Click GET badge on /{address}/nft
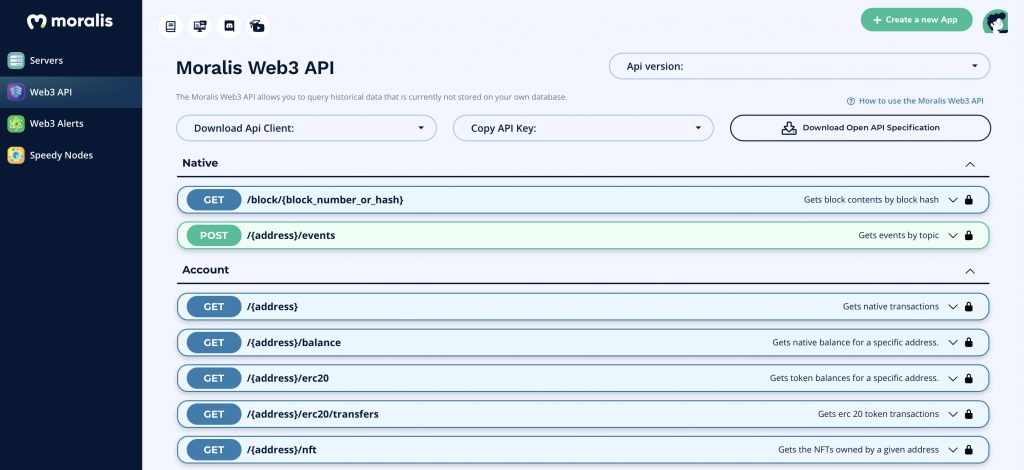This screenshot has width=1024, height=470. pyautogui.click(x=214, y=450)
